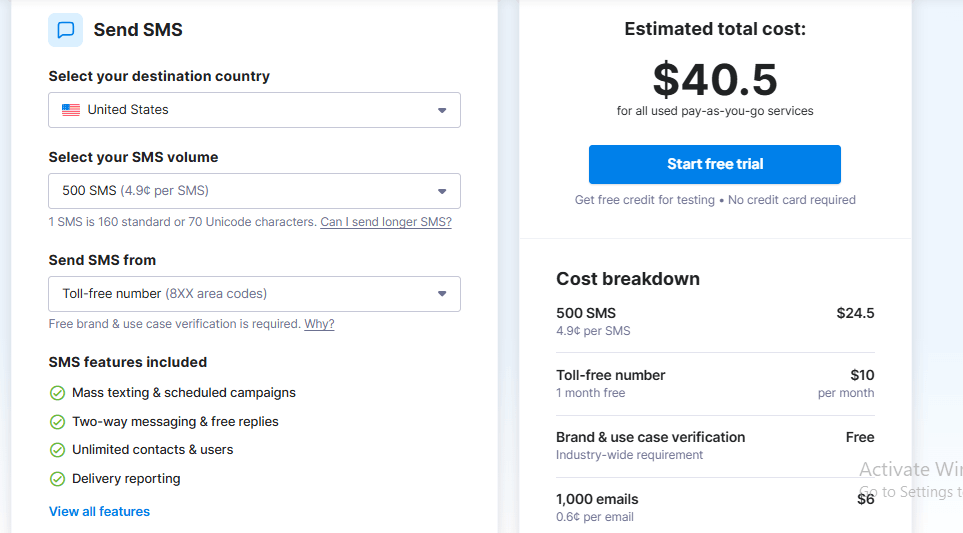Click the check icon beside Delivery reporting
Viewport: 963px width, 533px height.
[x=57, y=479]
